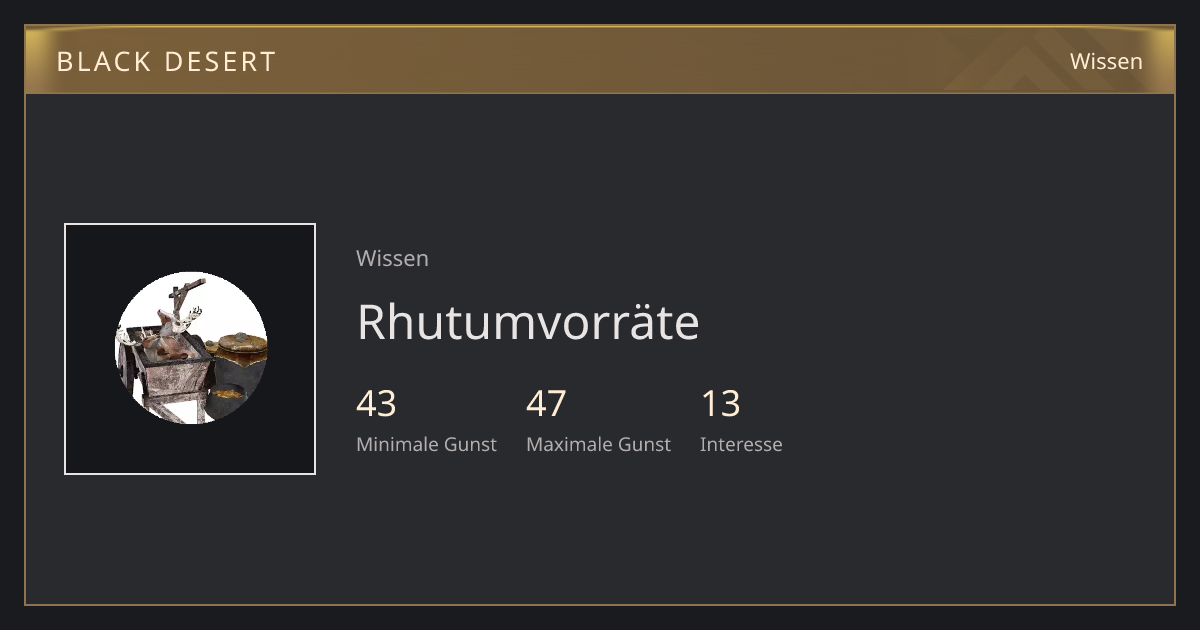This screenshot has height=630, width=1200.
Task: Click the Interesse label
Action: pyautogui.click(x=741, y=444)
